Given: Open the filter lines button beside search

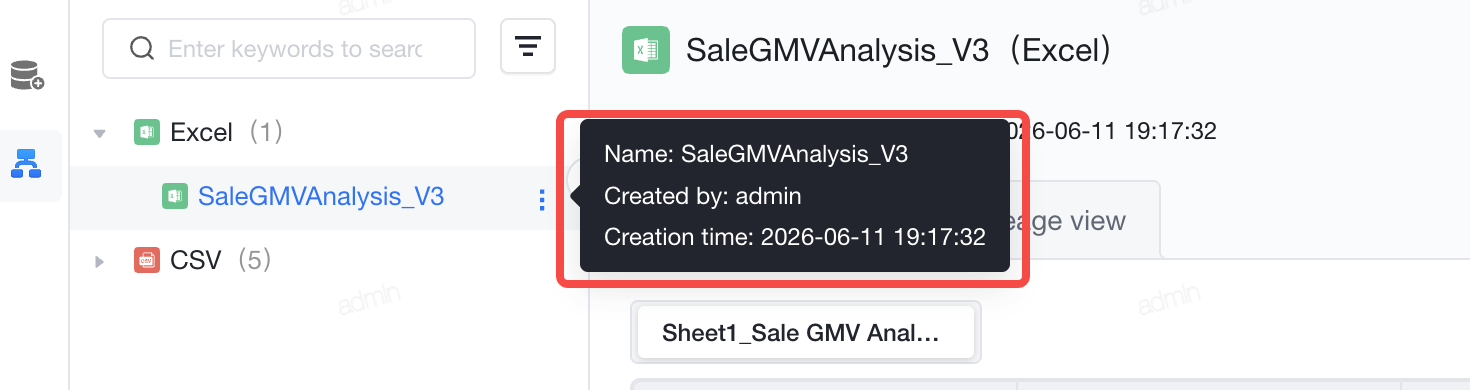Looking at the screenshot, I should click(528, 46).
